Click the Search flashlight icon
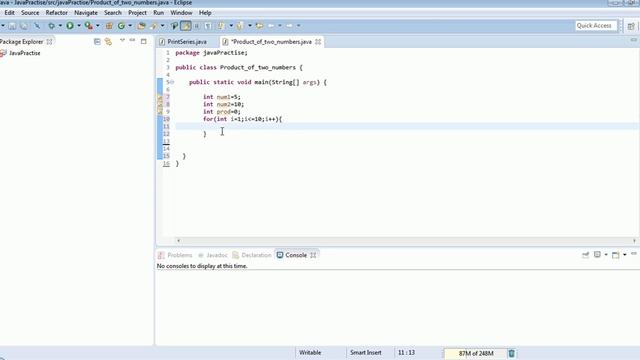 [153, 26]
